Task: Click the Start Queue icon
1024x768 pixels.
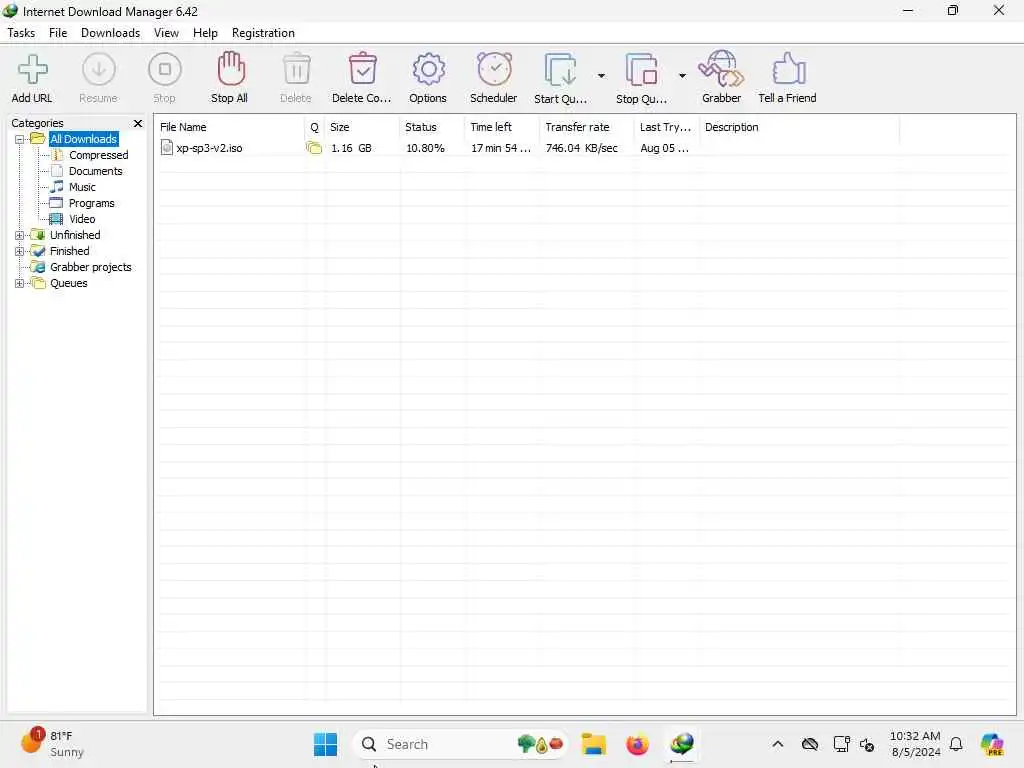Action: 560,70
